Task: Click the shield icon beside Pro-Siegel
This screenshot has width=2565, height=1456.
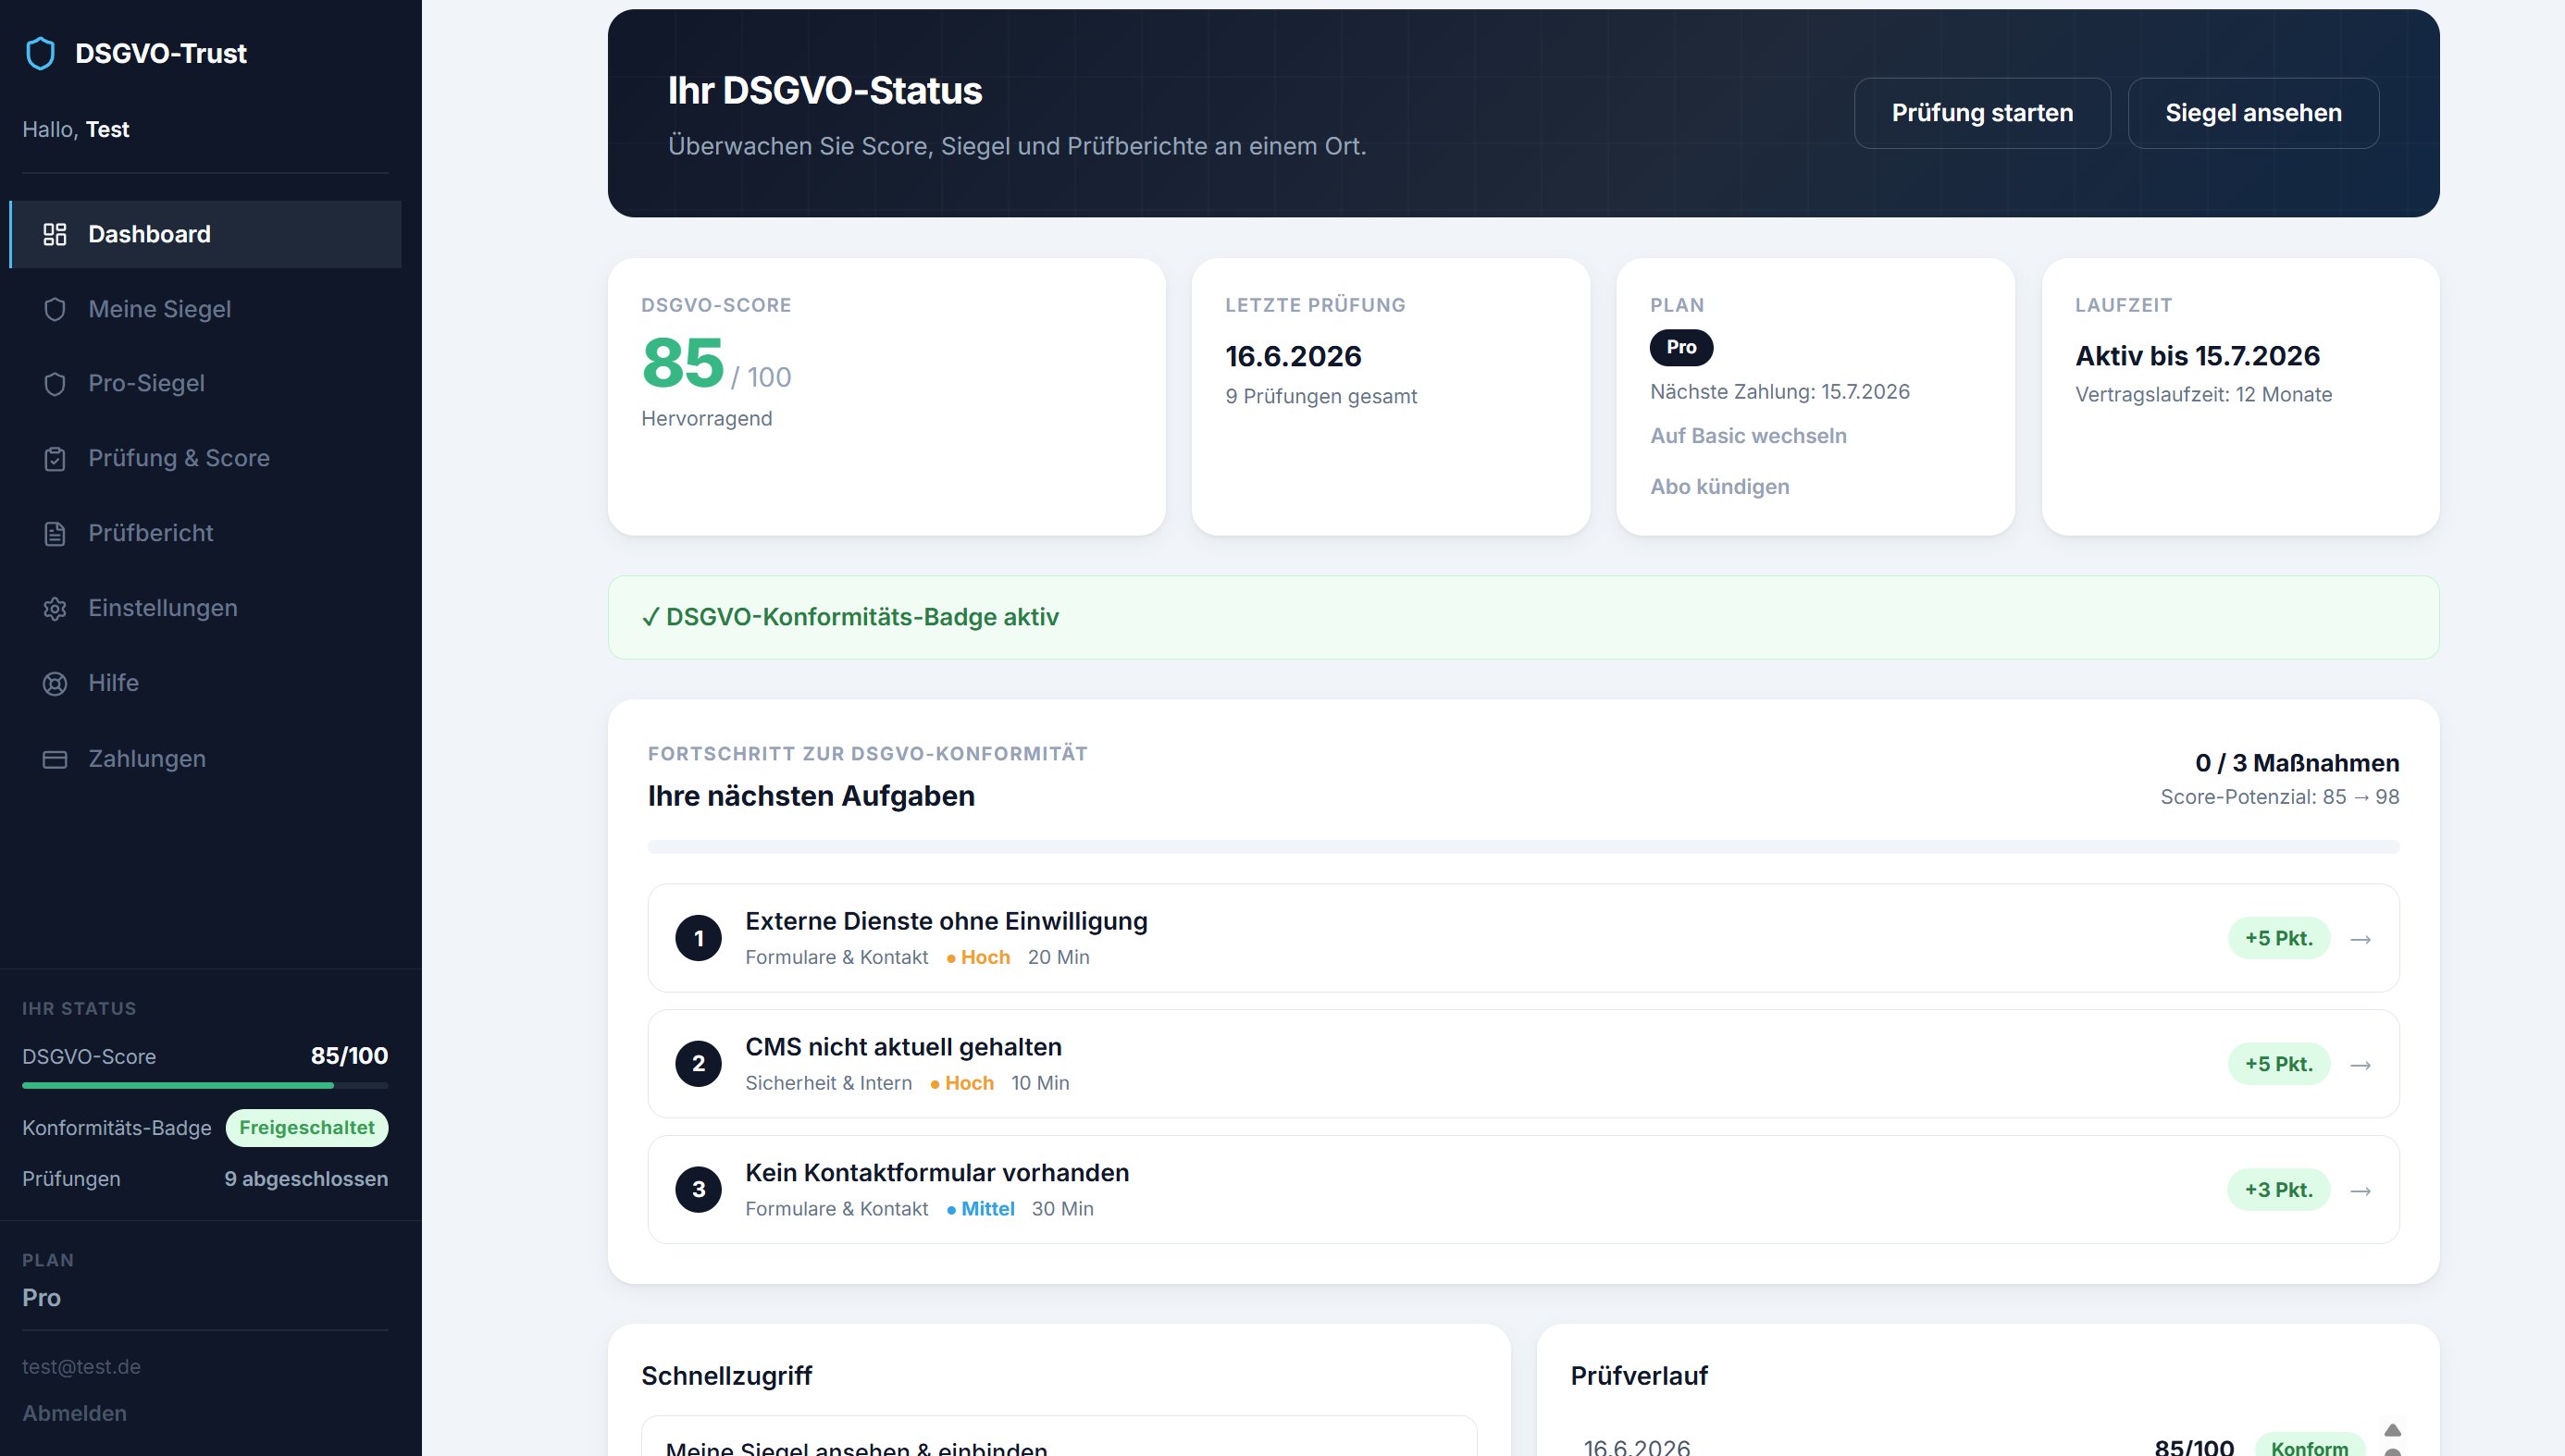Action: tap(55, 384)
